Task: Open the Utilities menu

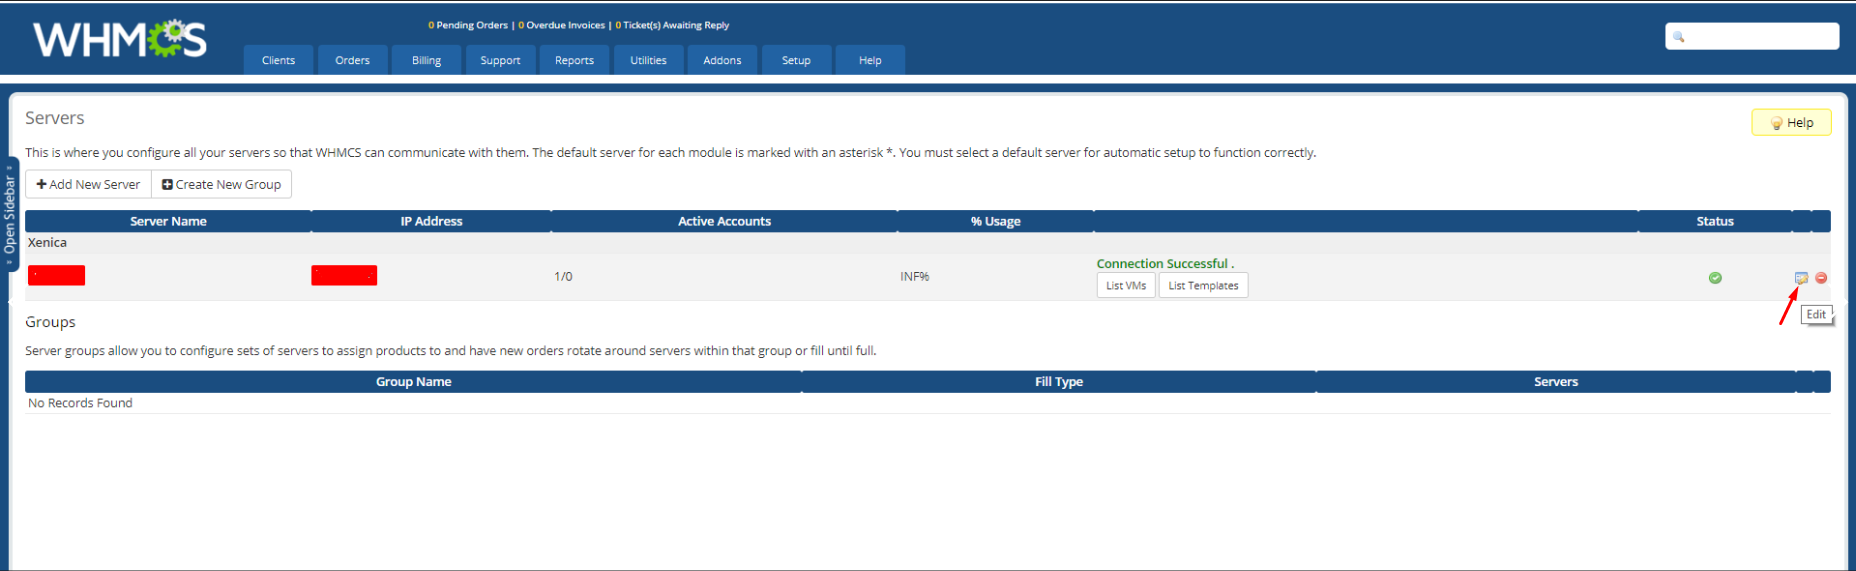Action: point(648,60)
